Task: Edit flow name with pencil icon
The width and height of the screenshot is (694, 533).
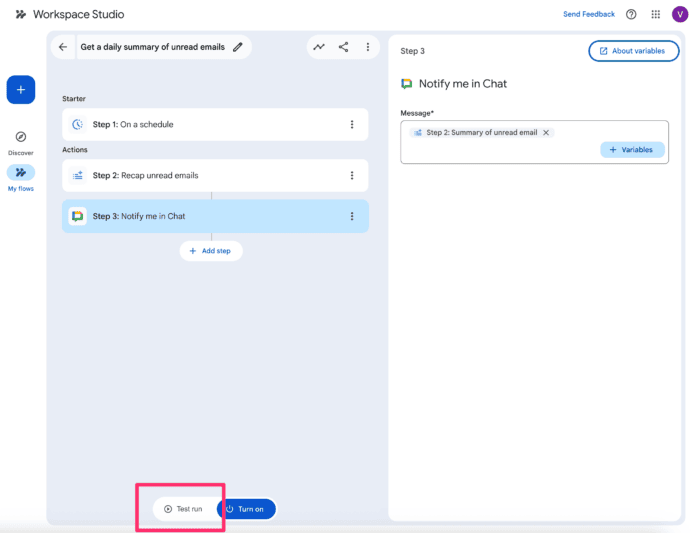Action: [x=237, y=47]
